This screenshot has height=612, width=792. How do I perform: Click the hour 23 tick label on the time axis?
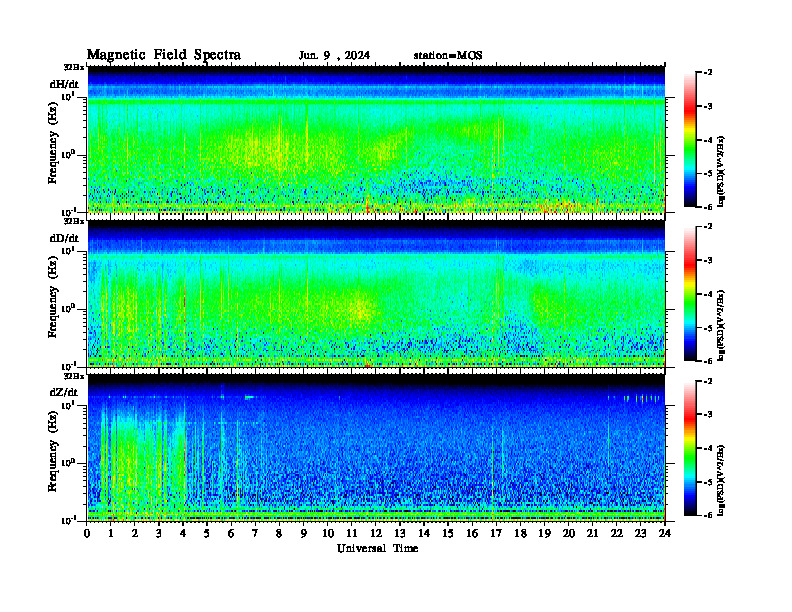point(640,533)
